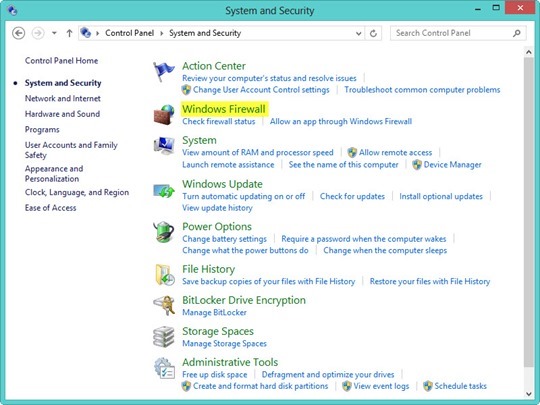Click the Storage Spaces drives icon
The width and height of the screenshot is (540, 405).
tap(164, 336)
